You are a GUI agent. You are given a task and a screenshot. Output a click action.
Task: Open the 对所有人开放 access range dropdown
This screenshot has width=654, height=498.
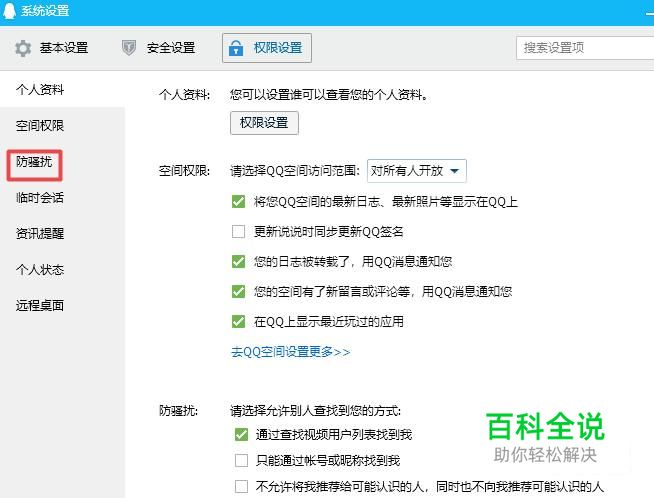click(417, 171)
